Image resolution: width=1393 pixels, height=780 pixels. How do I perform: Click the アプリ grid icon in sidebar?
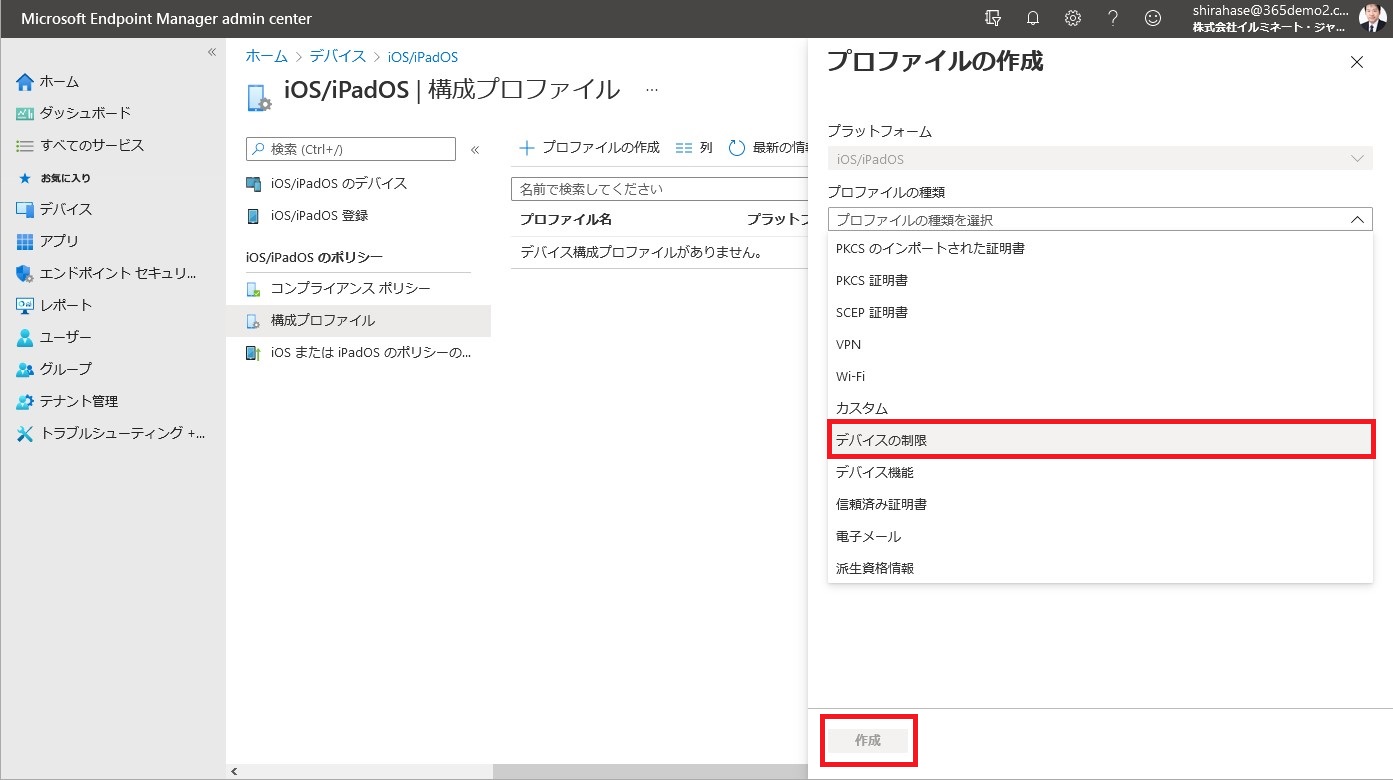(x=25, y=241)
